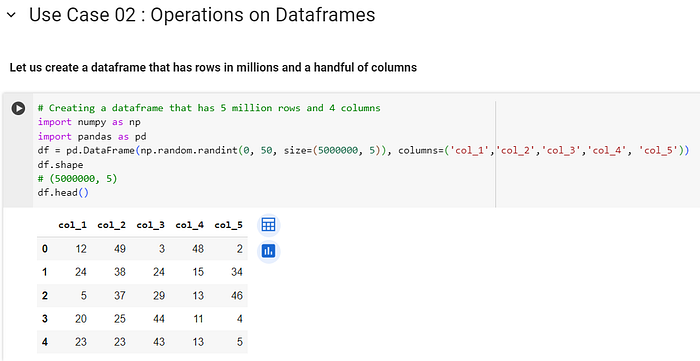The height and width of the screenshot is (361, 700).
Task: Open suggested charts icon for dataframe
Action: pyautogui.click(x=268, y=252)
